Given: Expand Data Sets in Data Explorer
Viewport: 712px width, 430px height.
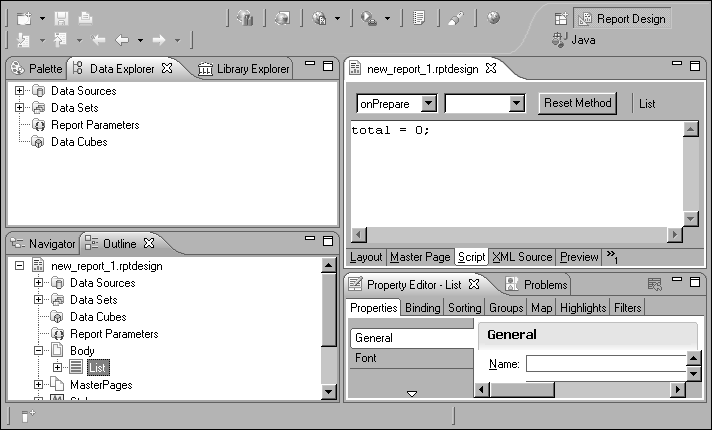Looking at the screenshot, I should click(19, 108).
